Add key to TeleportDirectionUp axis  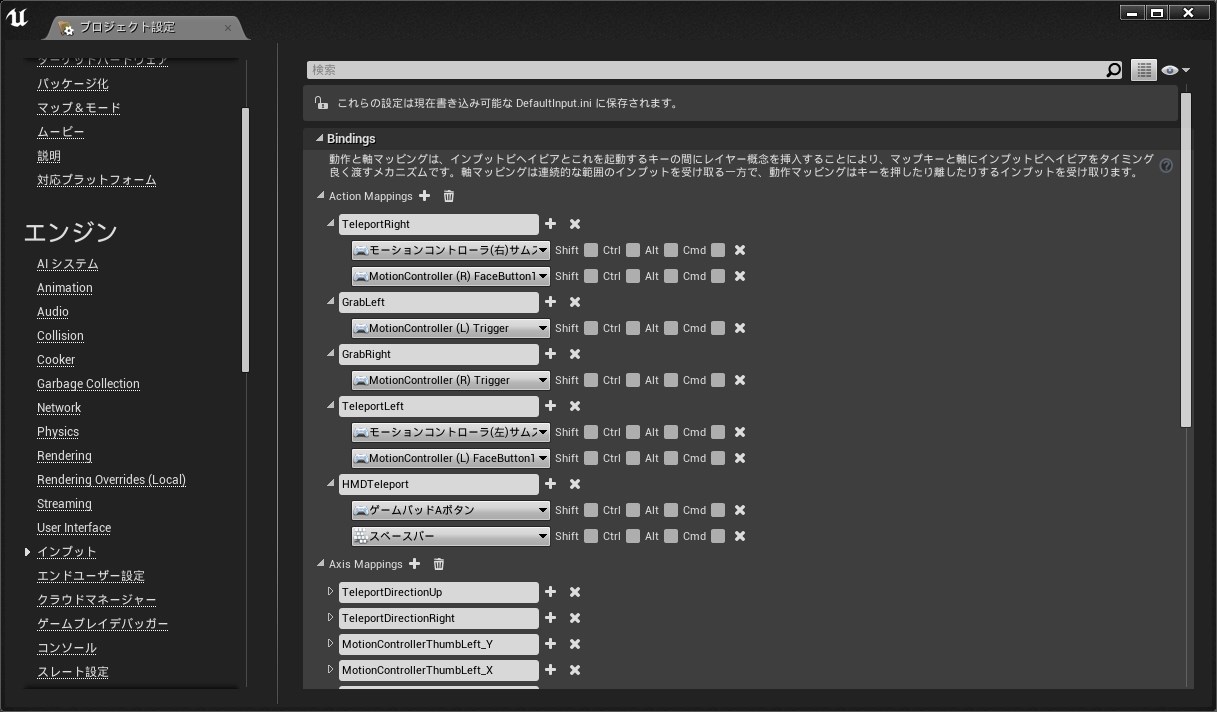pyautogui.click(x=550, y=592)
